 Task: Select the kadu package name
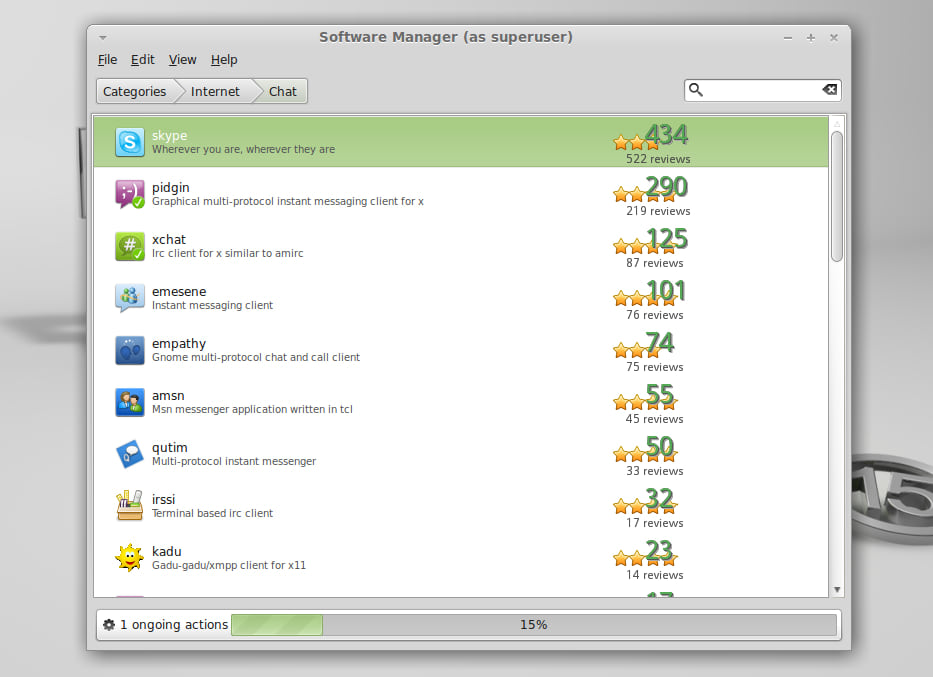pos(166,551)
